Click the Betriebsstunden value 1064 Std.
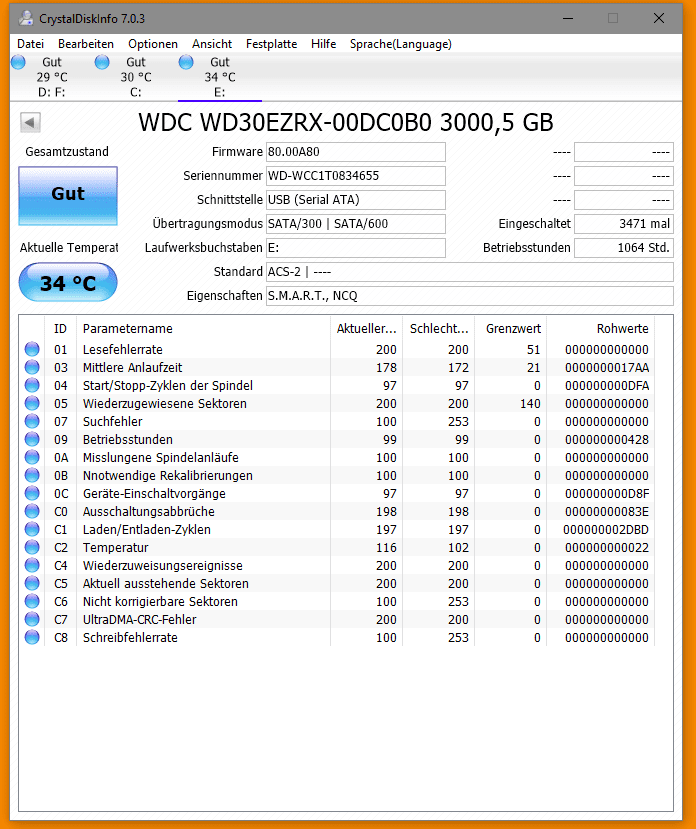Viewport: 696px width, 829px height. click(x=624, y=247)
